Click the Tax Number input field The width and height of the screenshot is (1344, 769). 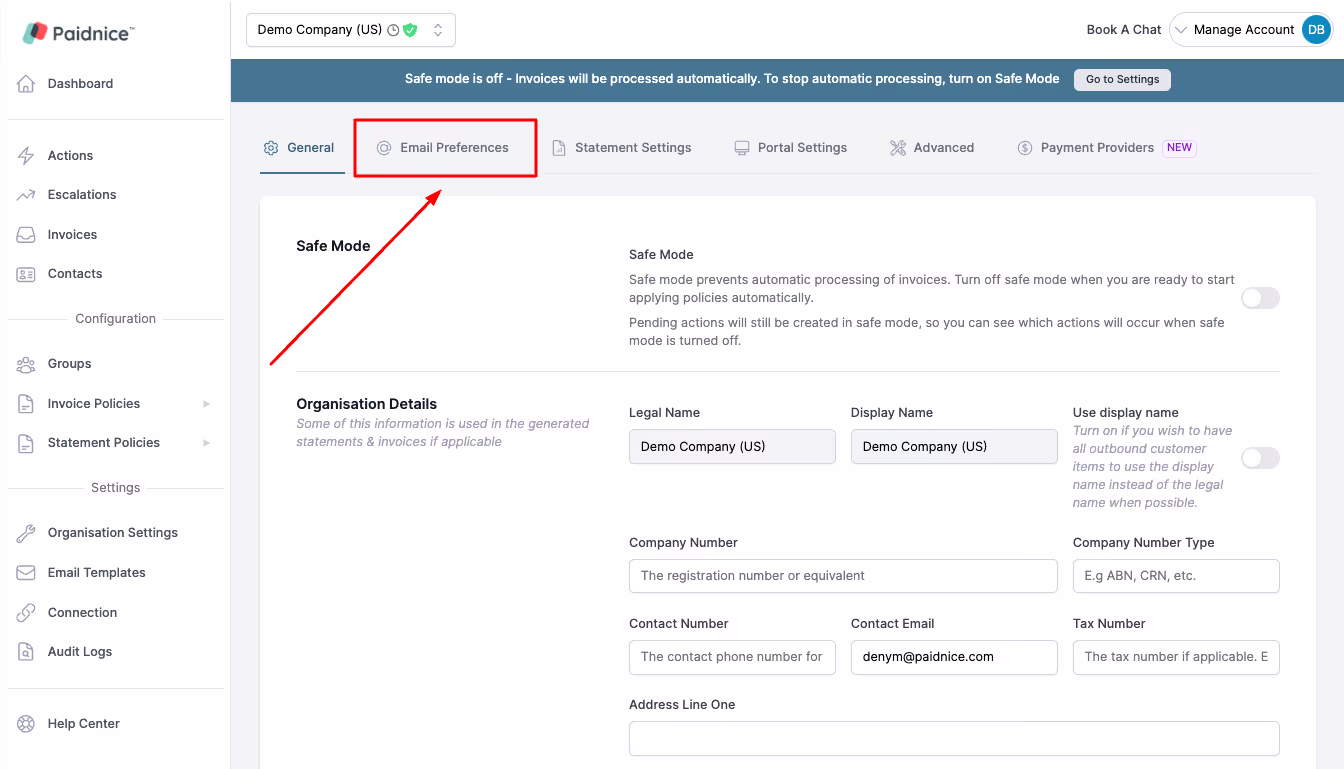(1176, 657)
